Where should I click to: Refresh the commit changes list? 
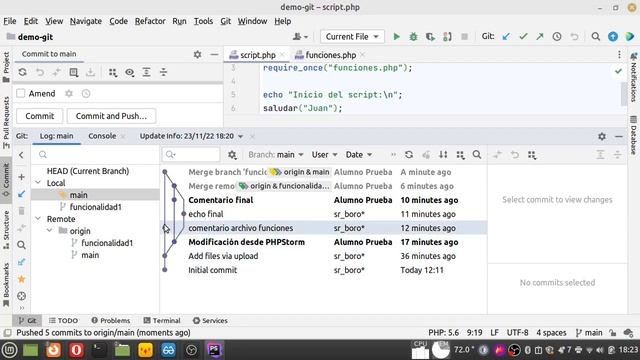22,72
